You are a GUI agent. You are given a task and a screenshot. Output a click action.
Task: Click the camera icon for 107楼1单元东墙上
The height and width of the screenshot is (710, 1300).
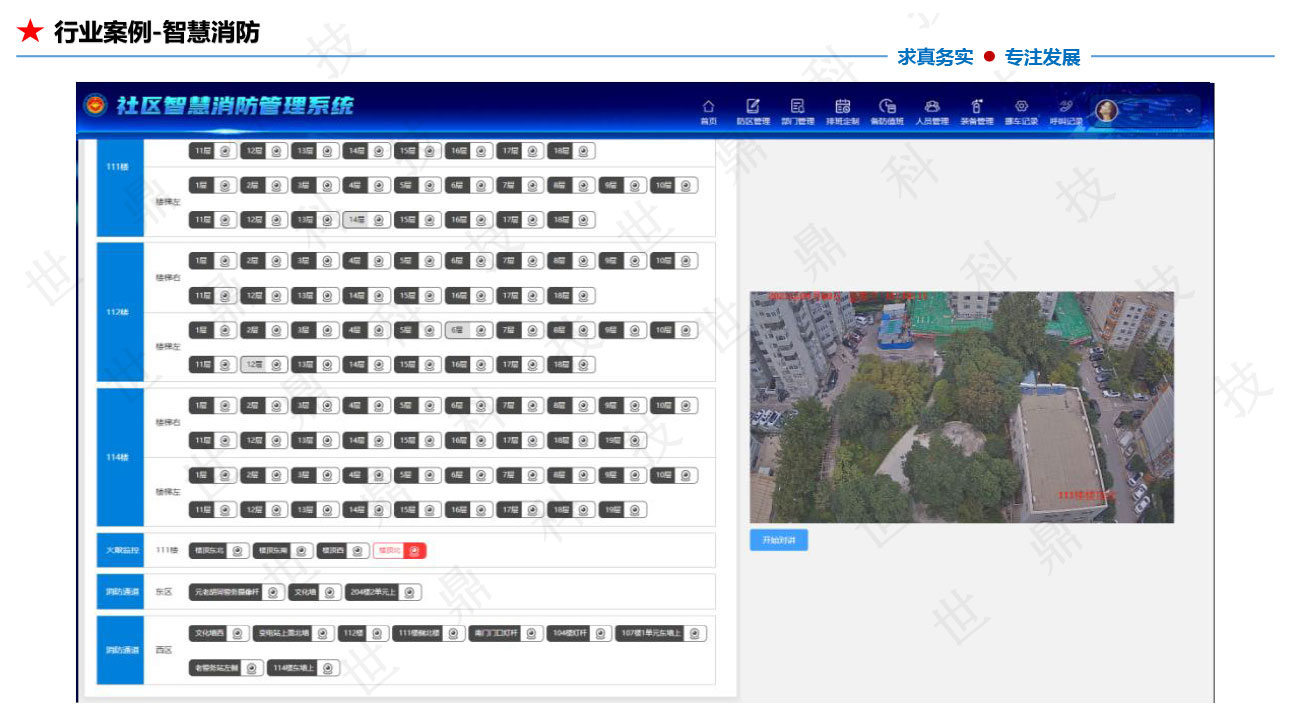[x=694, y=632]
